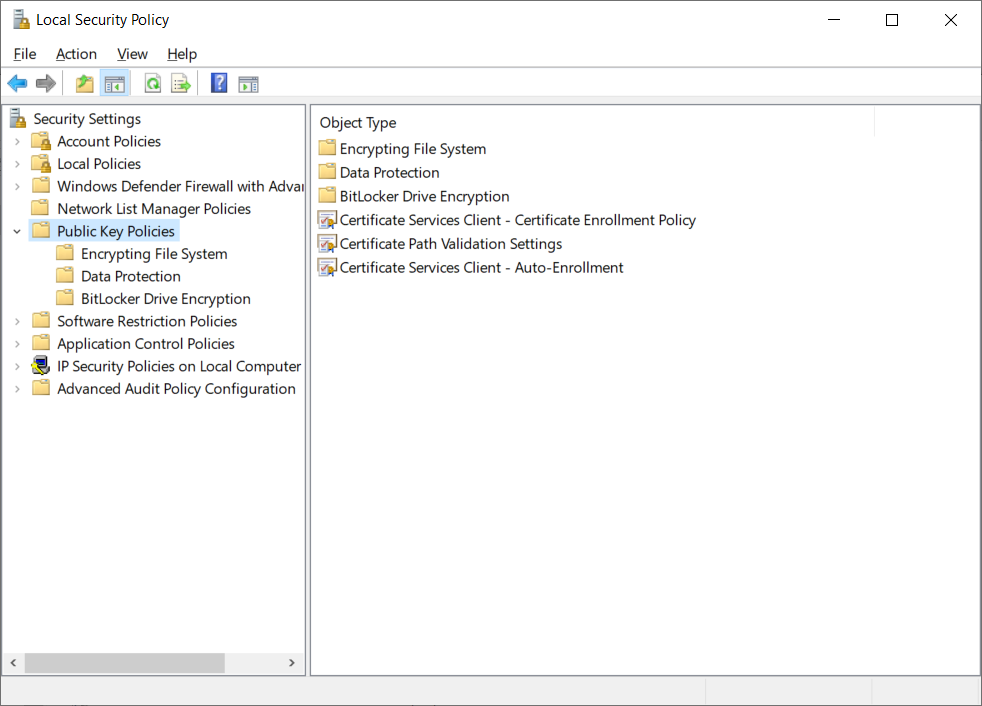
Task: Expand the Software Restriction Policies node
Action: coord(17,322)
